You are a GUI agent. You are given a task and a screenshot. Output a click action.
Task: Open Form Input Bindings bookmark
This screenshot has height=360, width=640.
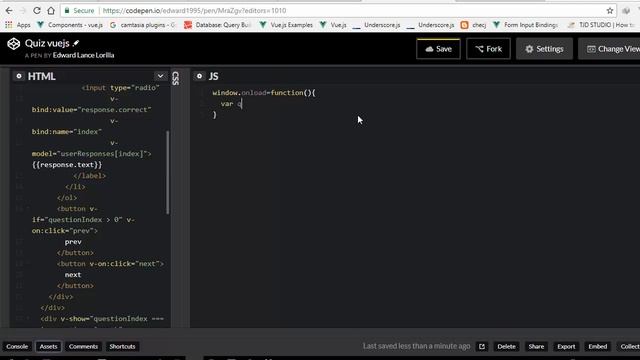[x=526, y=25]
